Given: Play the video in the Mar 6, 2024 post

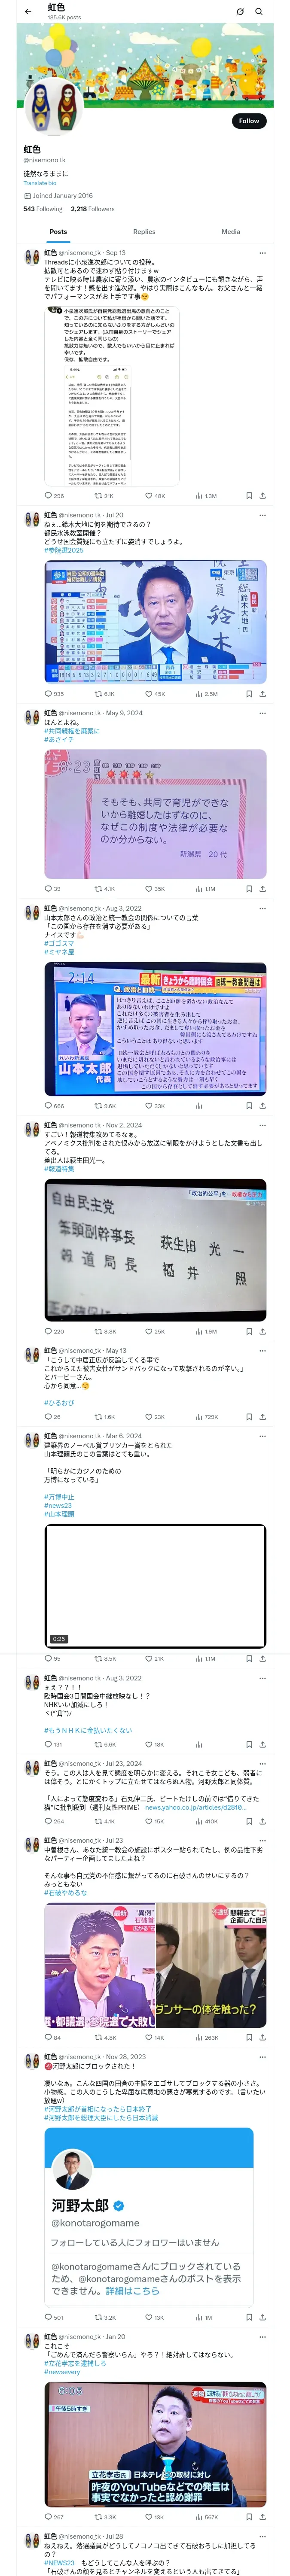Looking at the screenshot, I should tap(155, 1585).
